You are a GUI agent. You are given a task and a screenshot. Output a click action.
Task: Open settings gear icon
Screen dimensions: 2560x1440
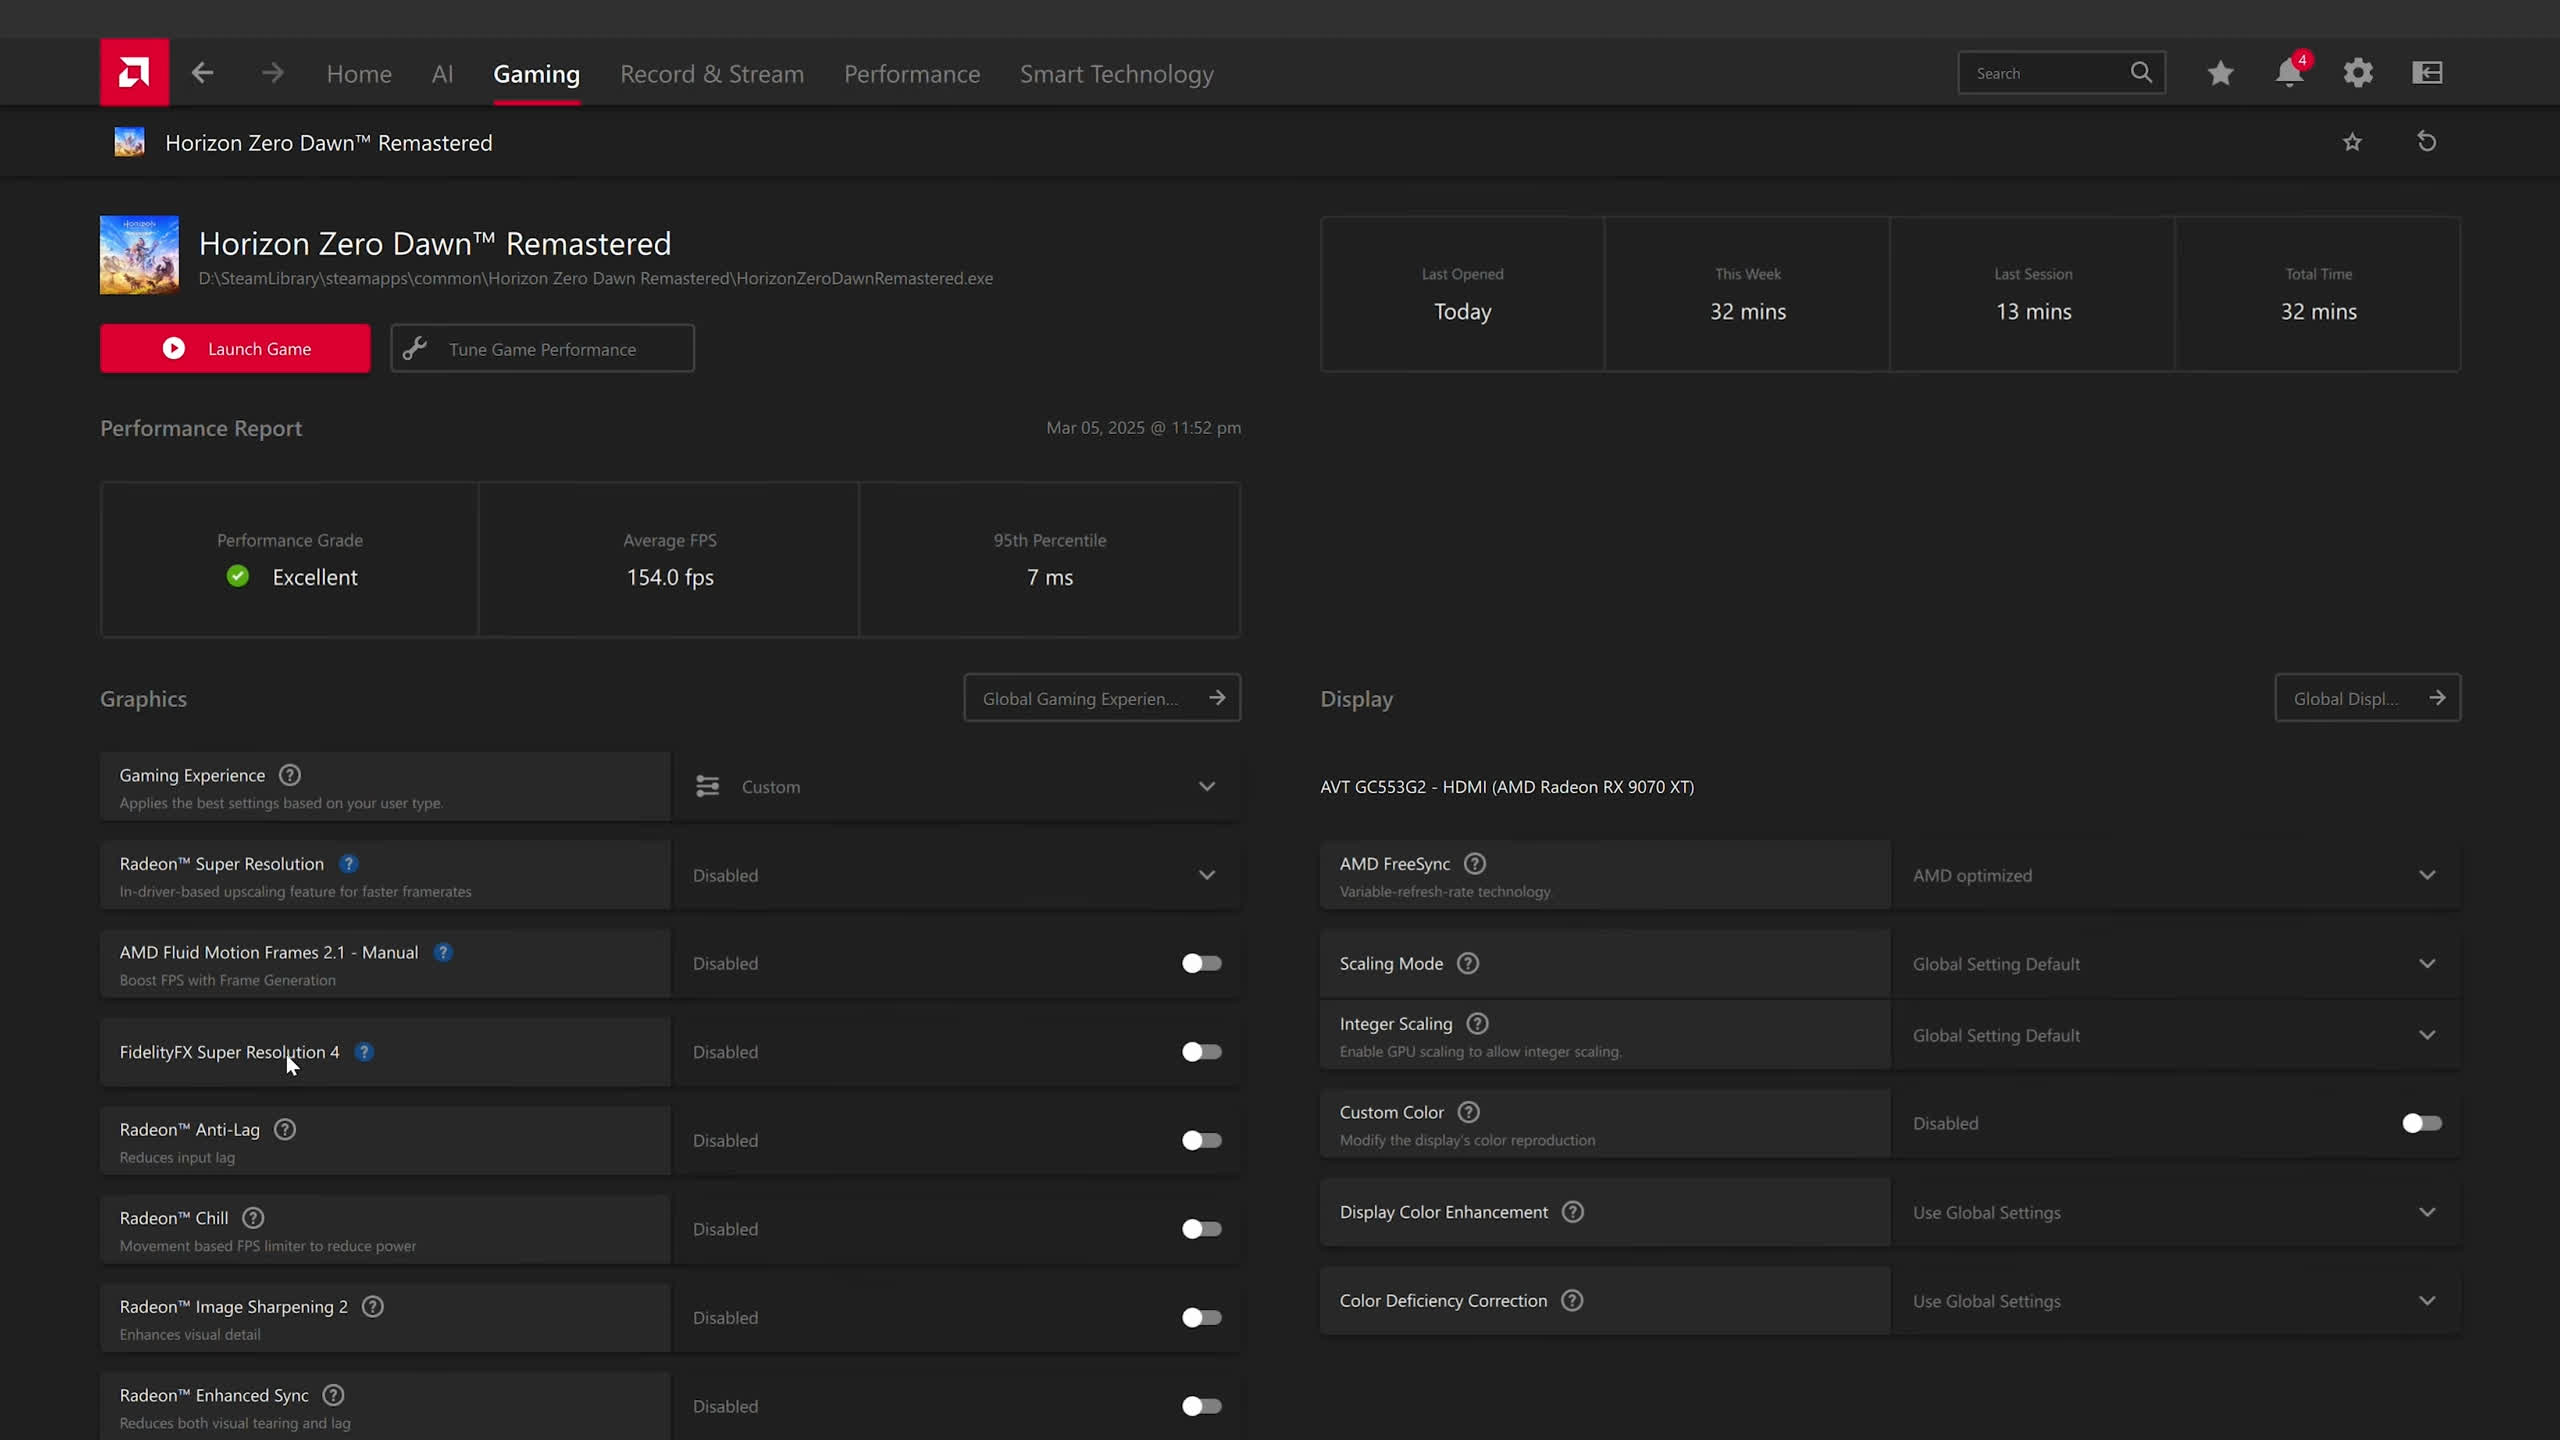[2358, 73]
